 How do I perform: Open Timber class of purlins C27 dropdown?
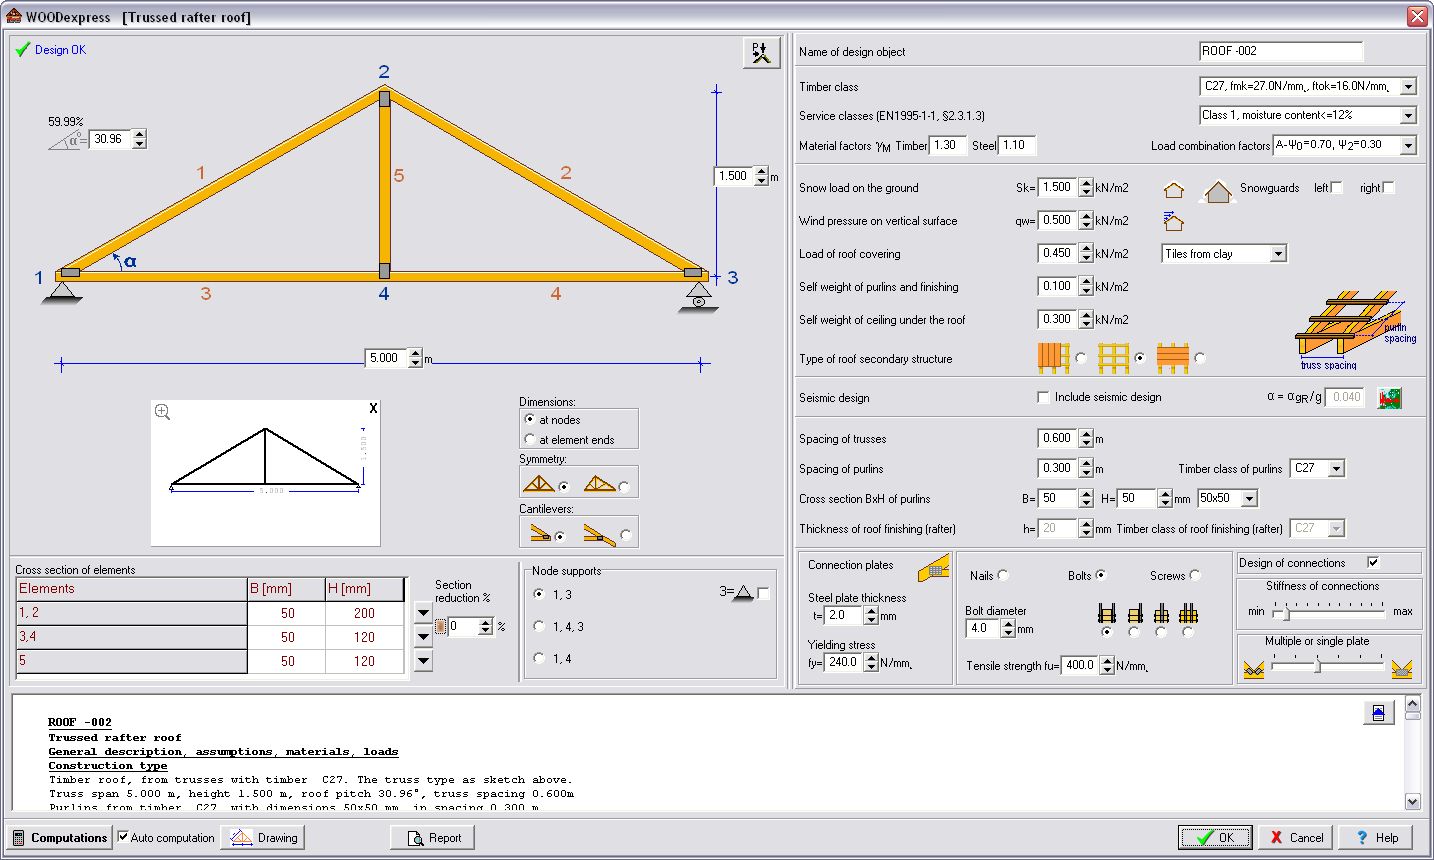[x=1337, y=468]
